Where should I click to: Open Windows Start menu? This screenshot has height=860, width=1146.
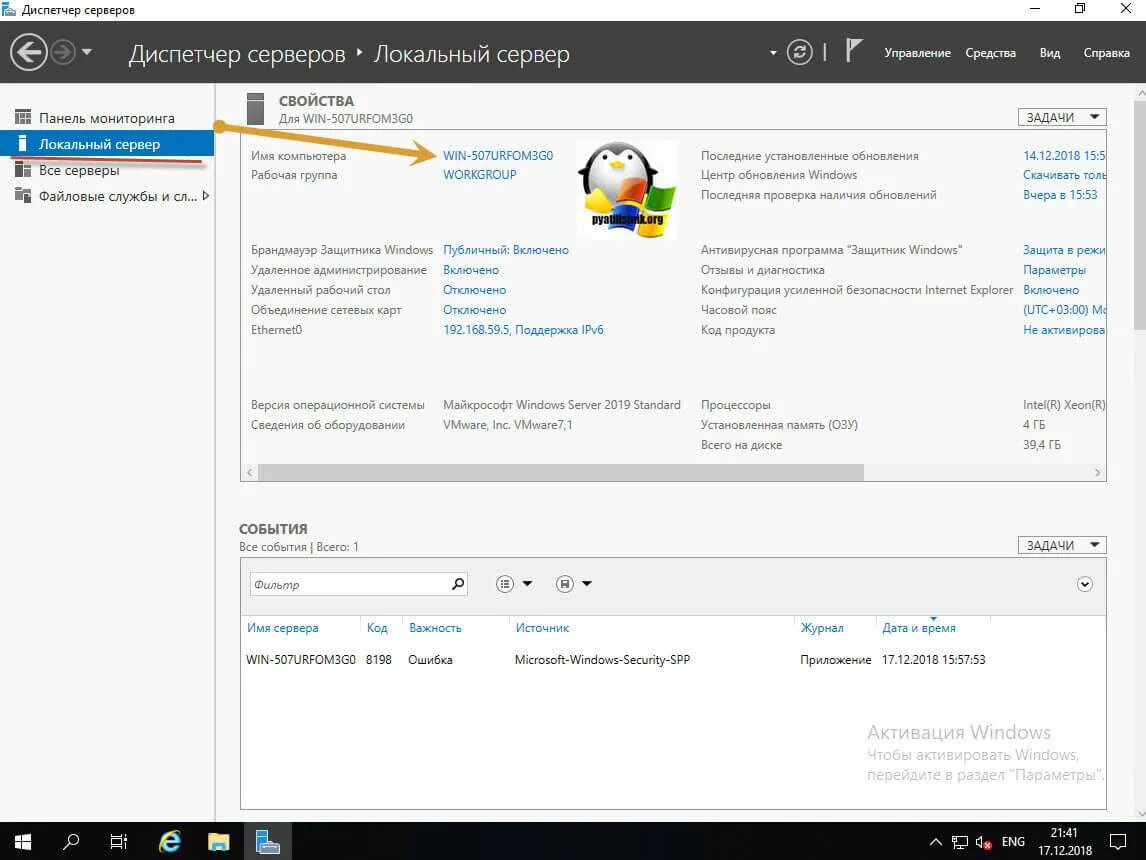(23, 842)
